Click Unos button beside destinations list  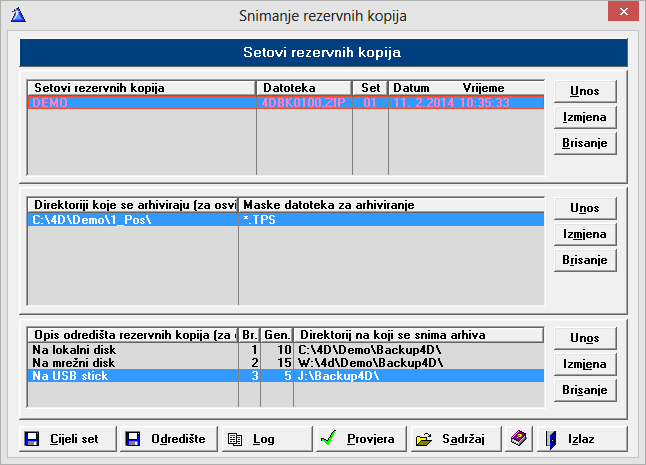(x=585, y=338)
